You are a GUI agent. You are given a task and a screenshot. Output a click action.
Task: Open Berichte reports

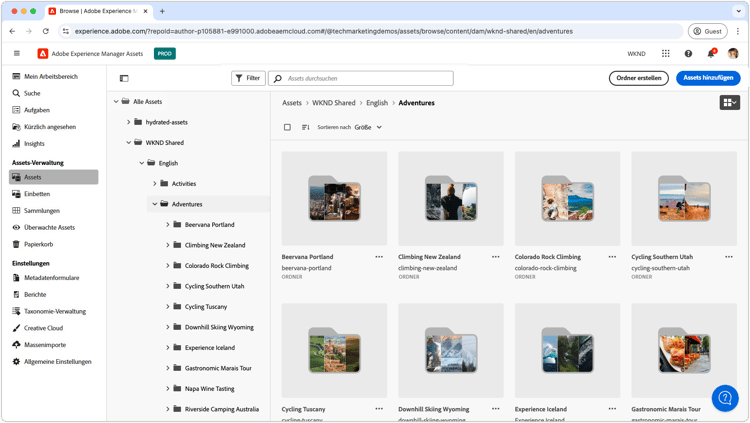[29, 294]
